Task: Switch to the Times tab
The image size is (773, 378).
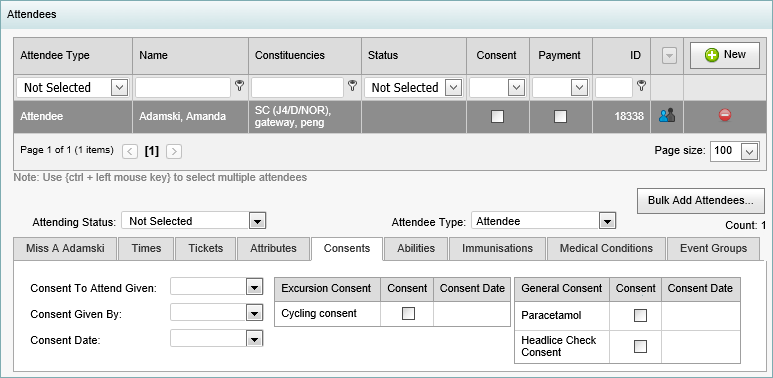Action: tap(146, 248)
